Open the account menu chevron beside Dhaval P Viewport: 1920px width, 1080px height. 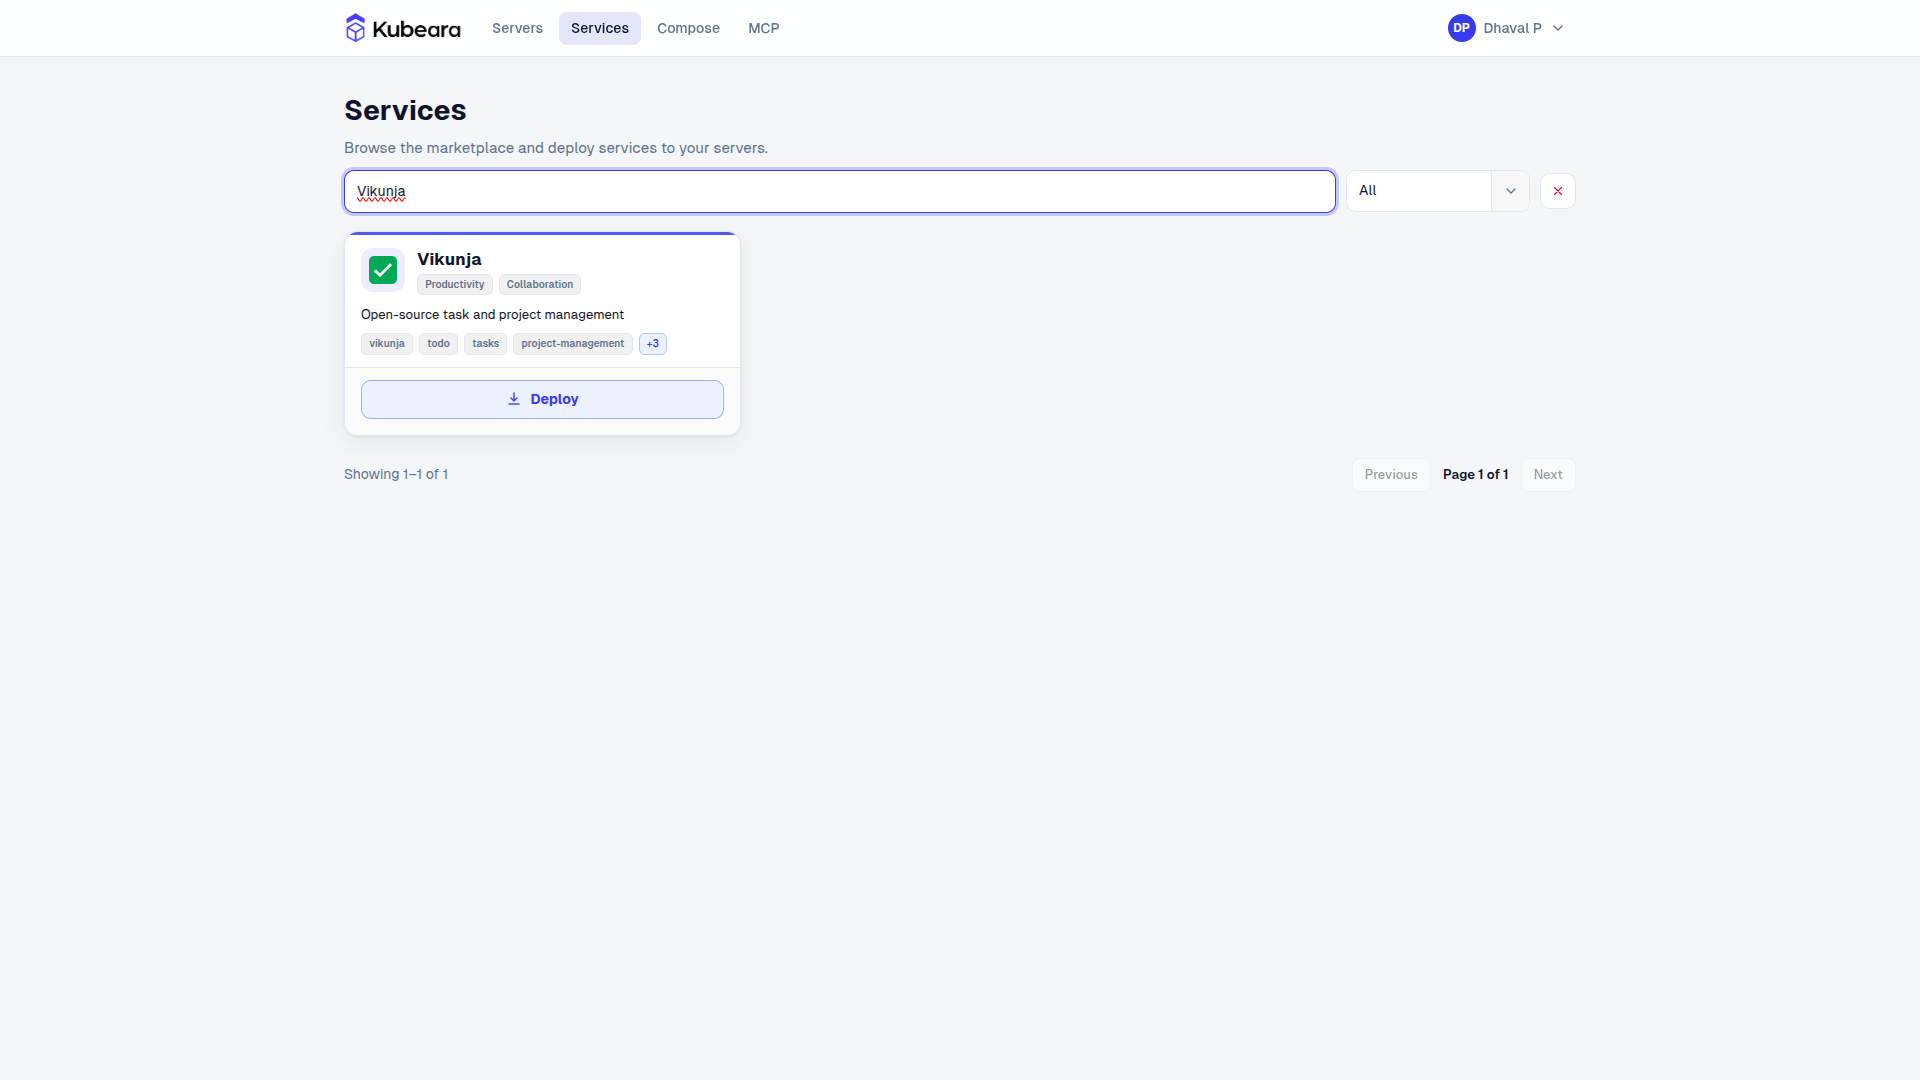coord(1558,28)
